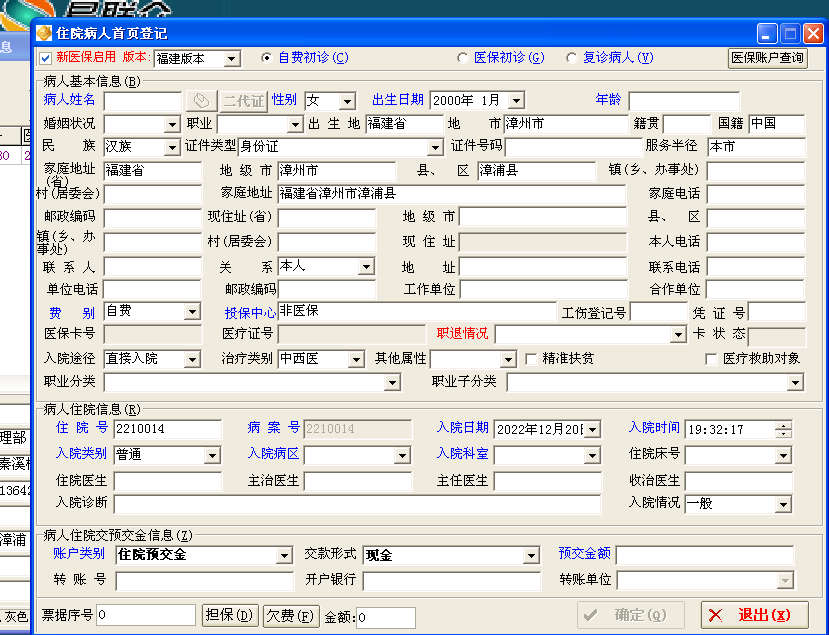Click the ID card reader icon button
The height and width of the screenshot is (635, 829).
201,100
